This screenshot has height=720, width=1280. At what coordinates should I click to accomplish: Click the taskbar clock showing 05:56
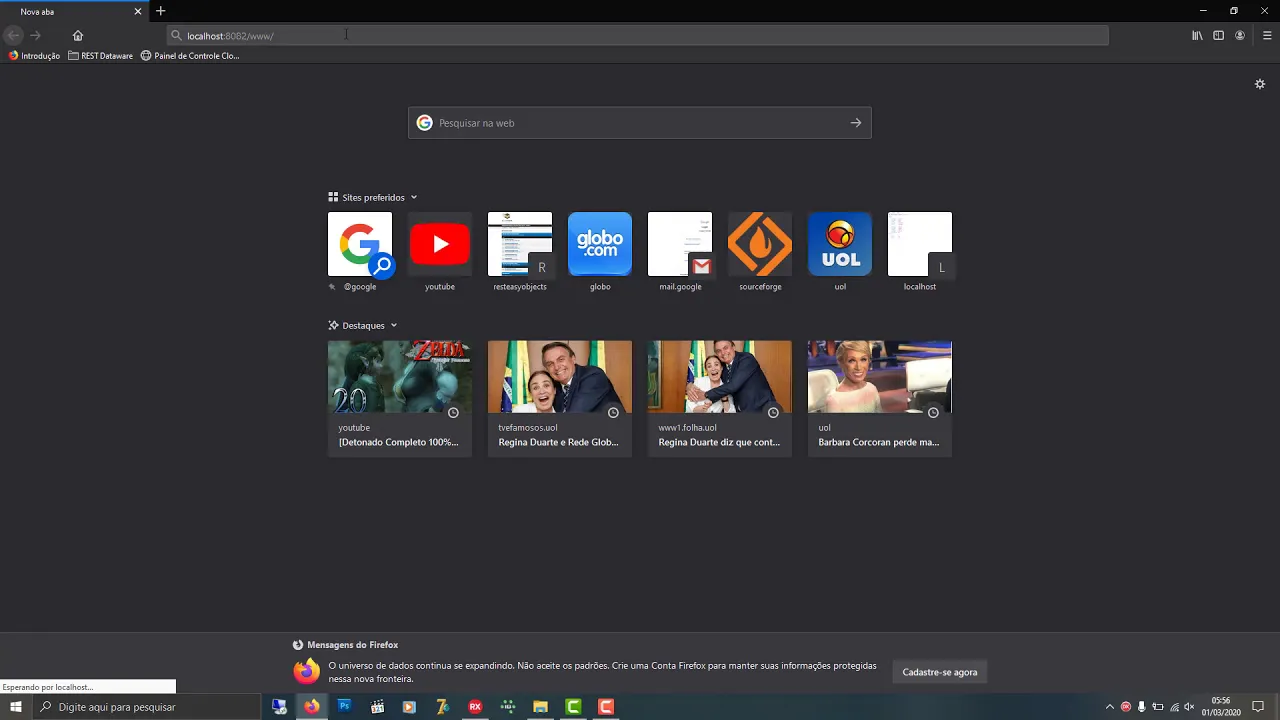click(x=1221, y=707)
